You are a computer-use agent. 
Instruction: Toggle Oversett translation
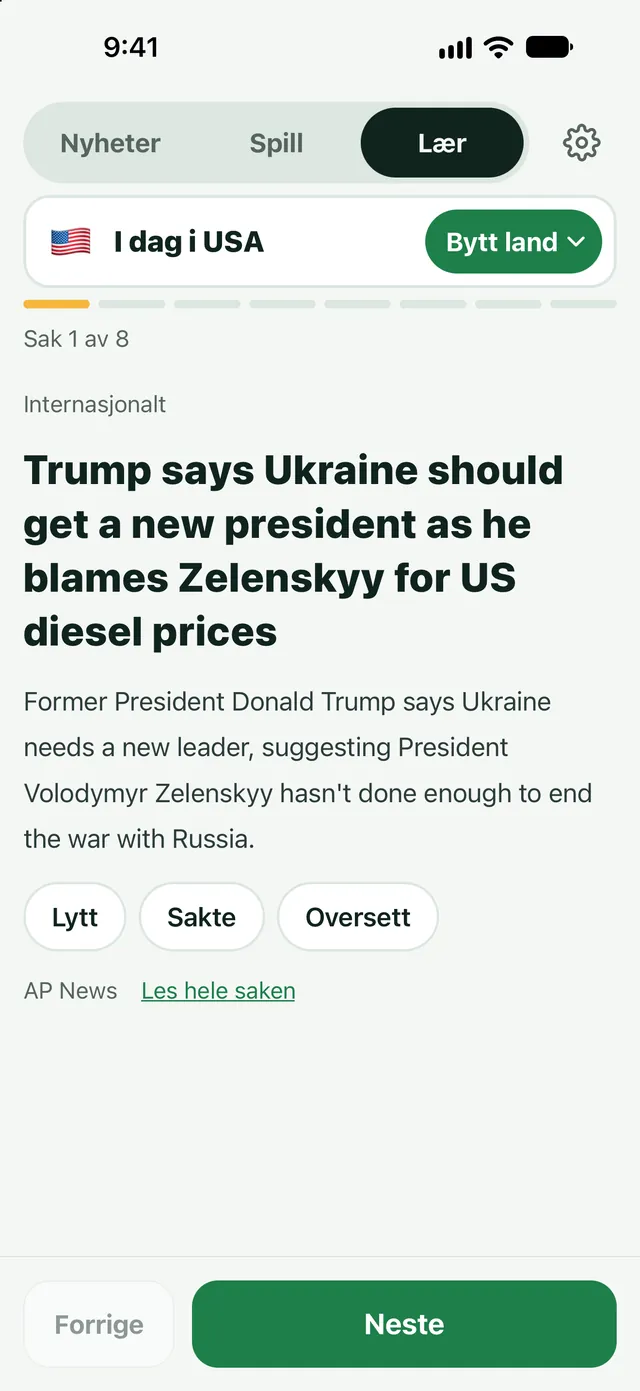click(358, 917)
